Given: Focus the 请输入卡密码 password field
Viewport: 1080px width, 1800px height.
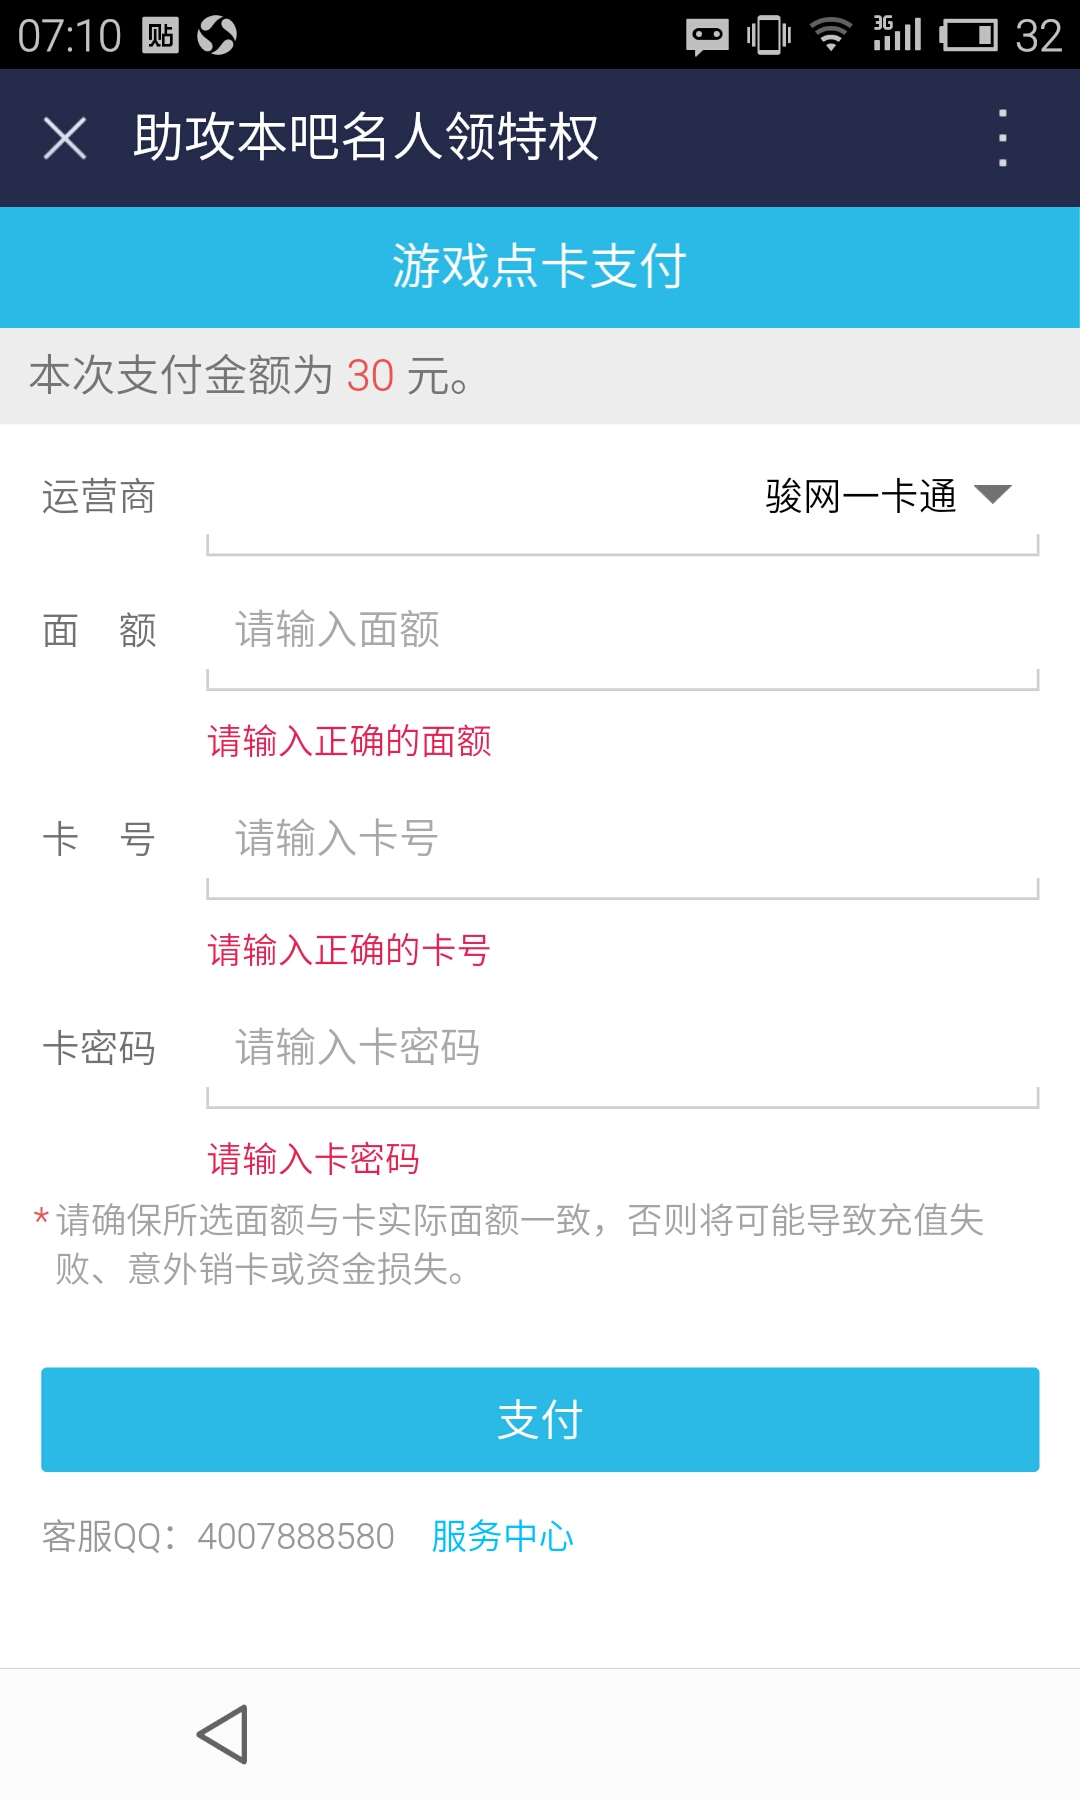Looking at the screenshot, I should 620,1048.
